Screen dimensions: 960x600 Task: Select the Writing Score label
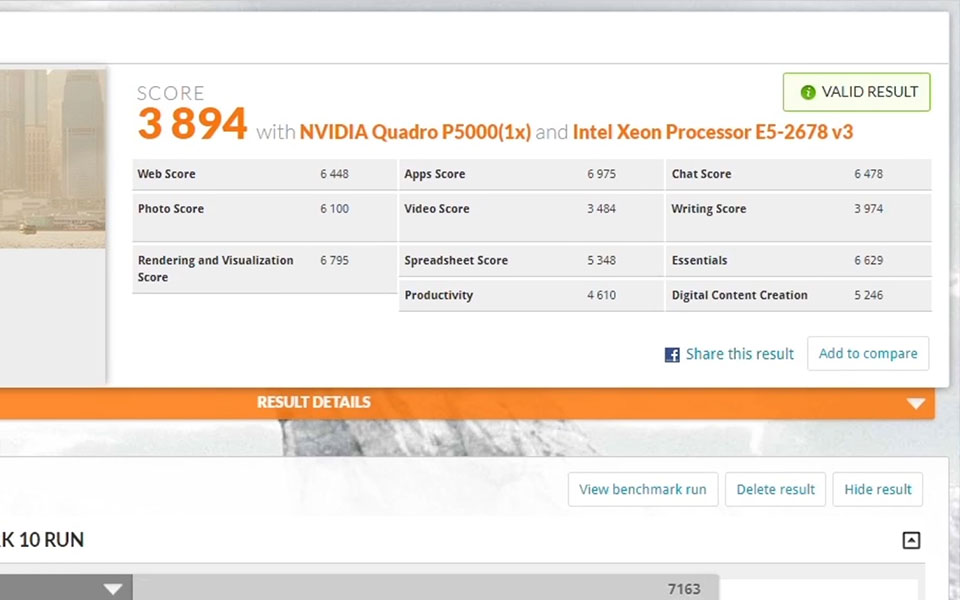coord(709,209)
